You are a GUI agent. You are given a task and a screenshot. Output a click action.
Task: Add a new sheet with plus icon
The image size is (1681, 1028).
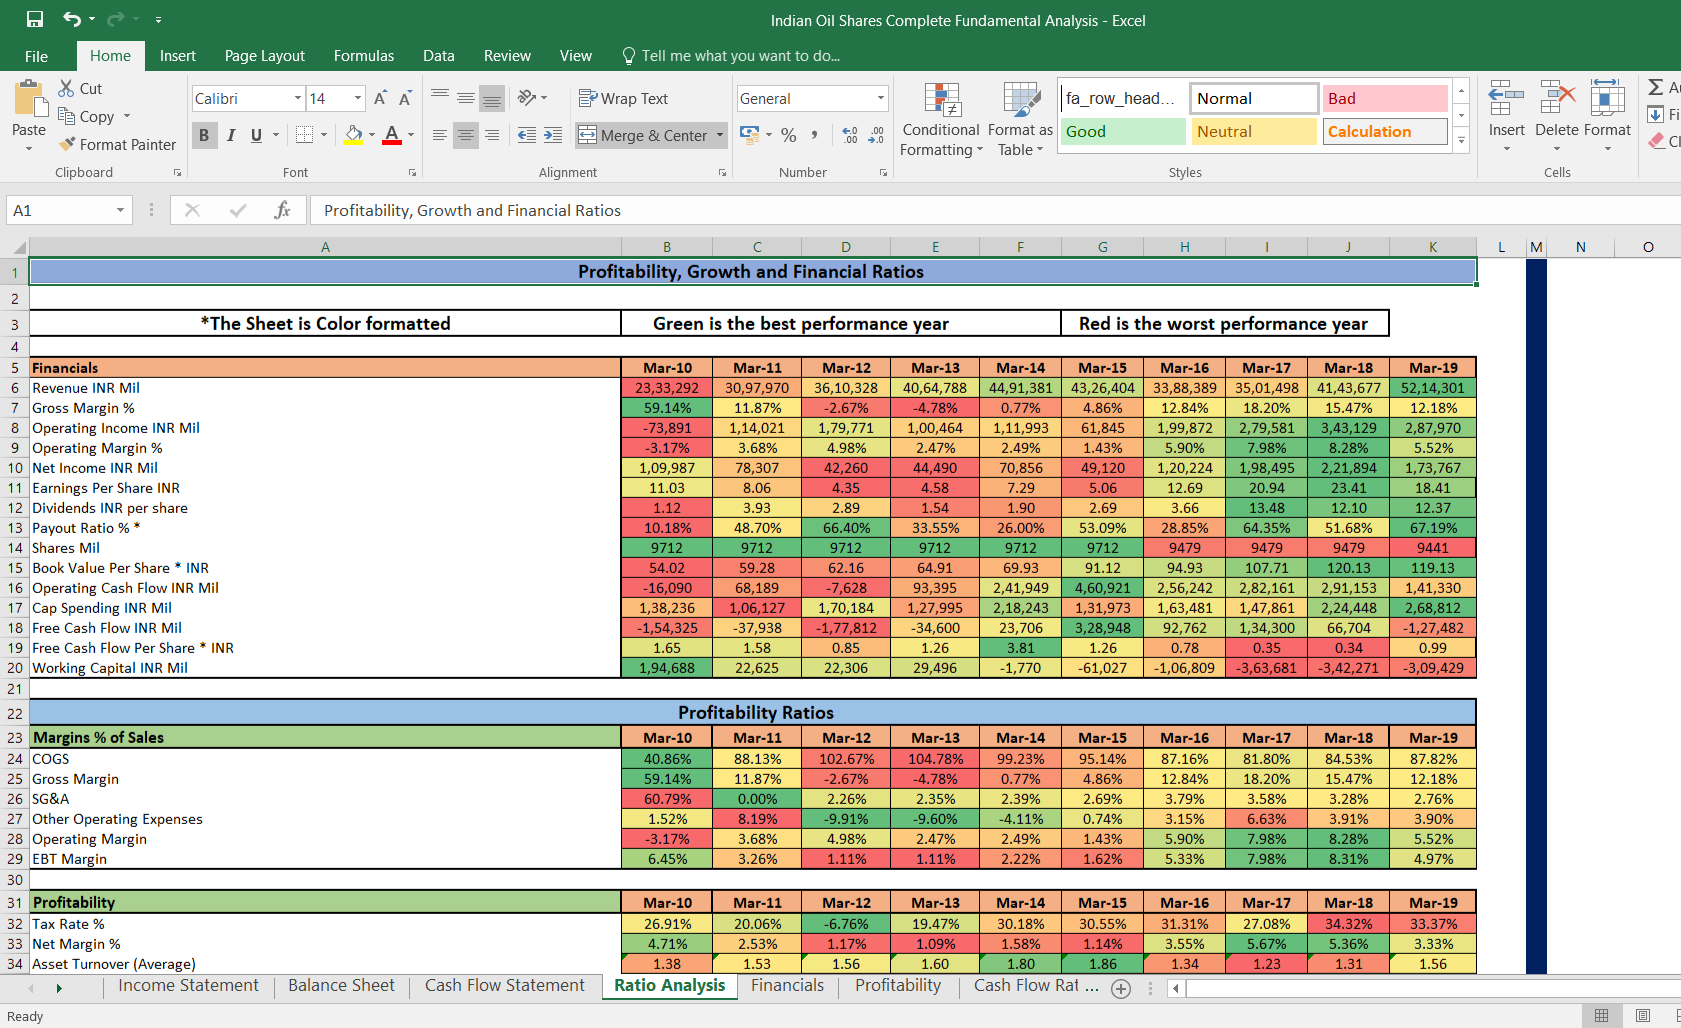pos(1121,989)
